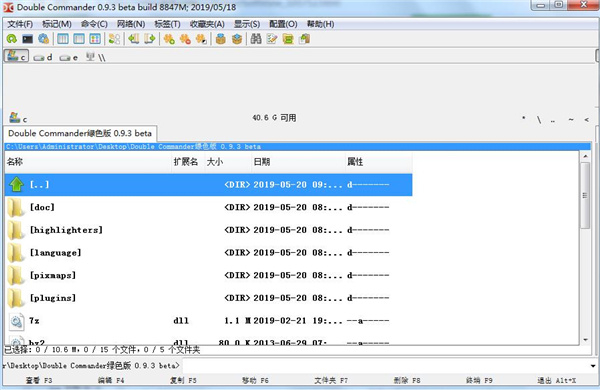600x390 pixels.
Task: Open the binoculars search icon
Action: pos(256,39)
